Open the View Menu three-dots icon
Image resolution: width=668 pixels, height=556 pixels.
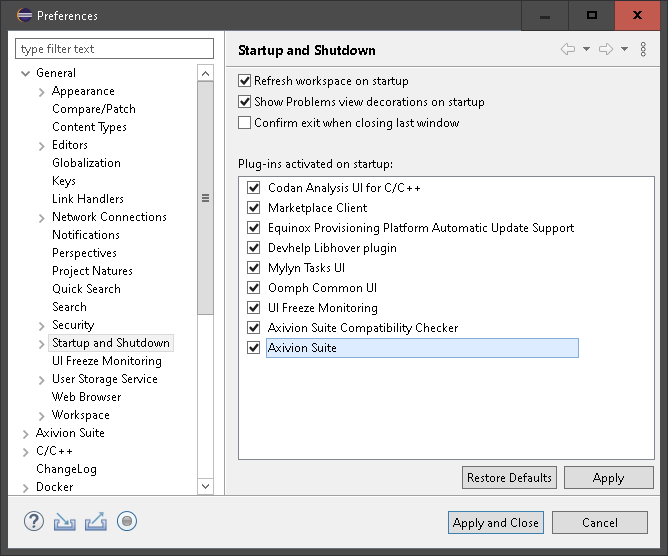coord(643,49)
